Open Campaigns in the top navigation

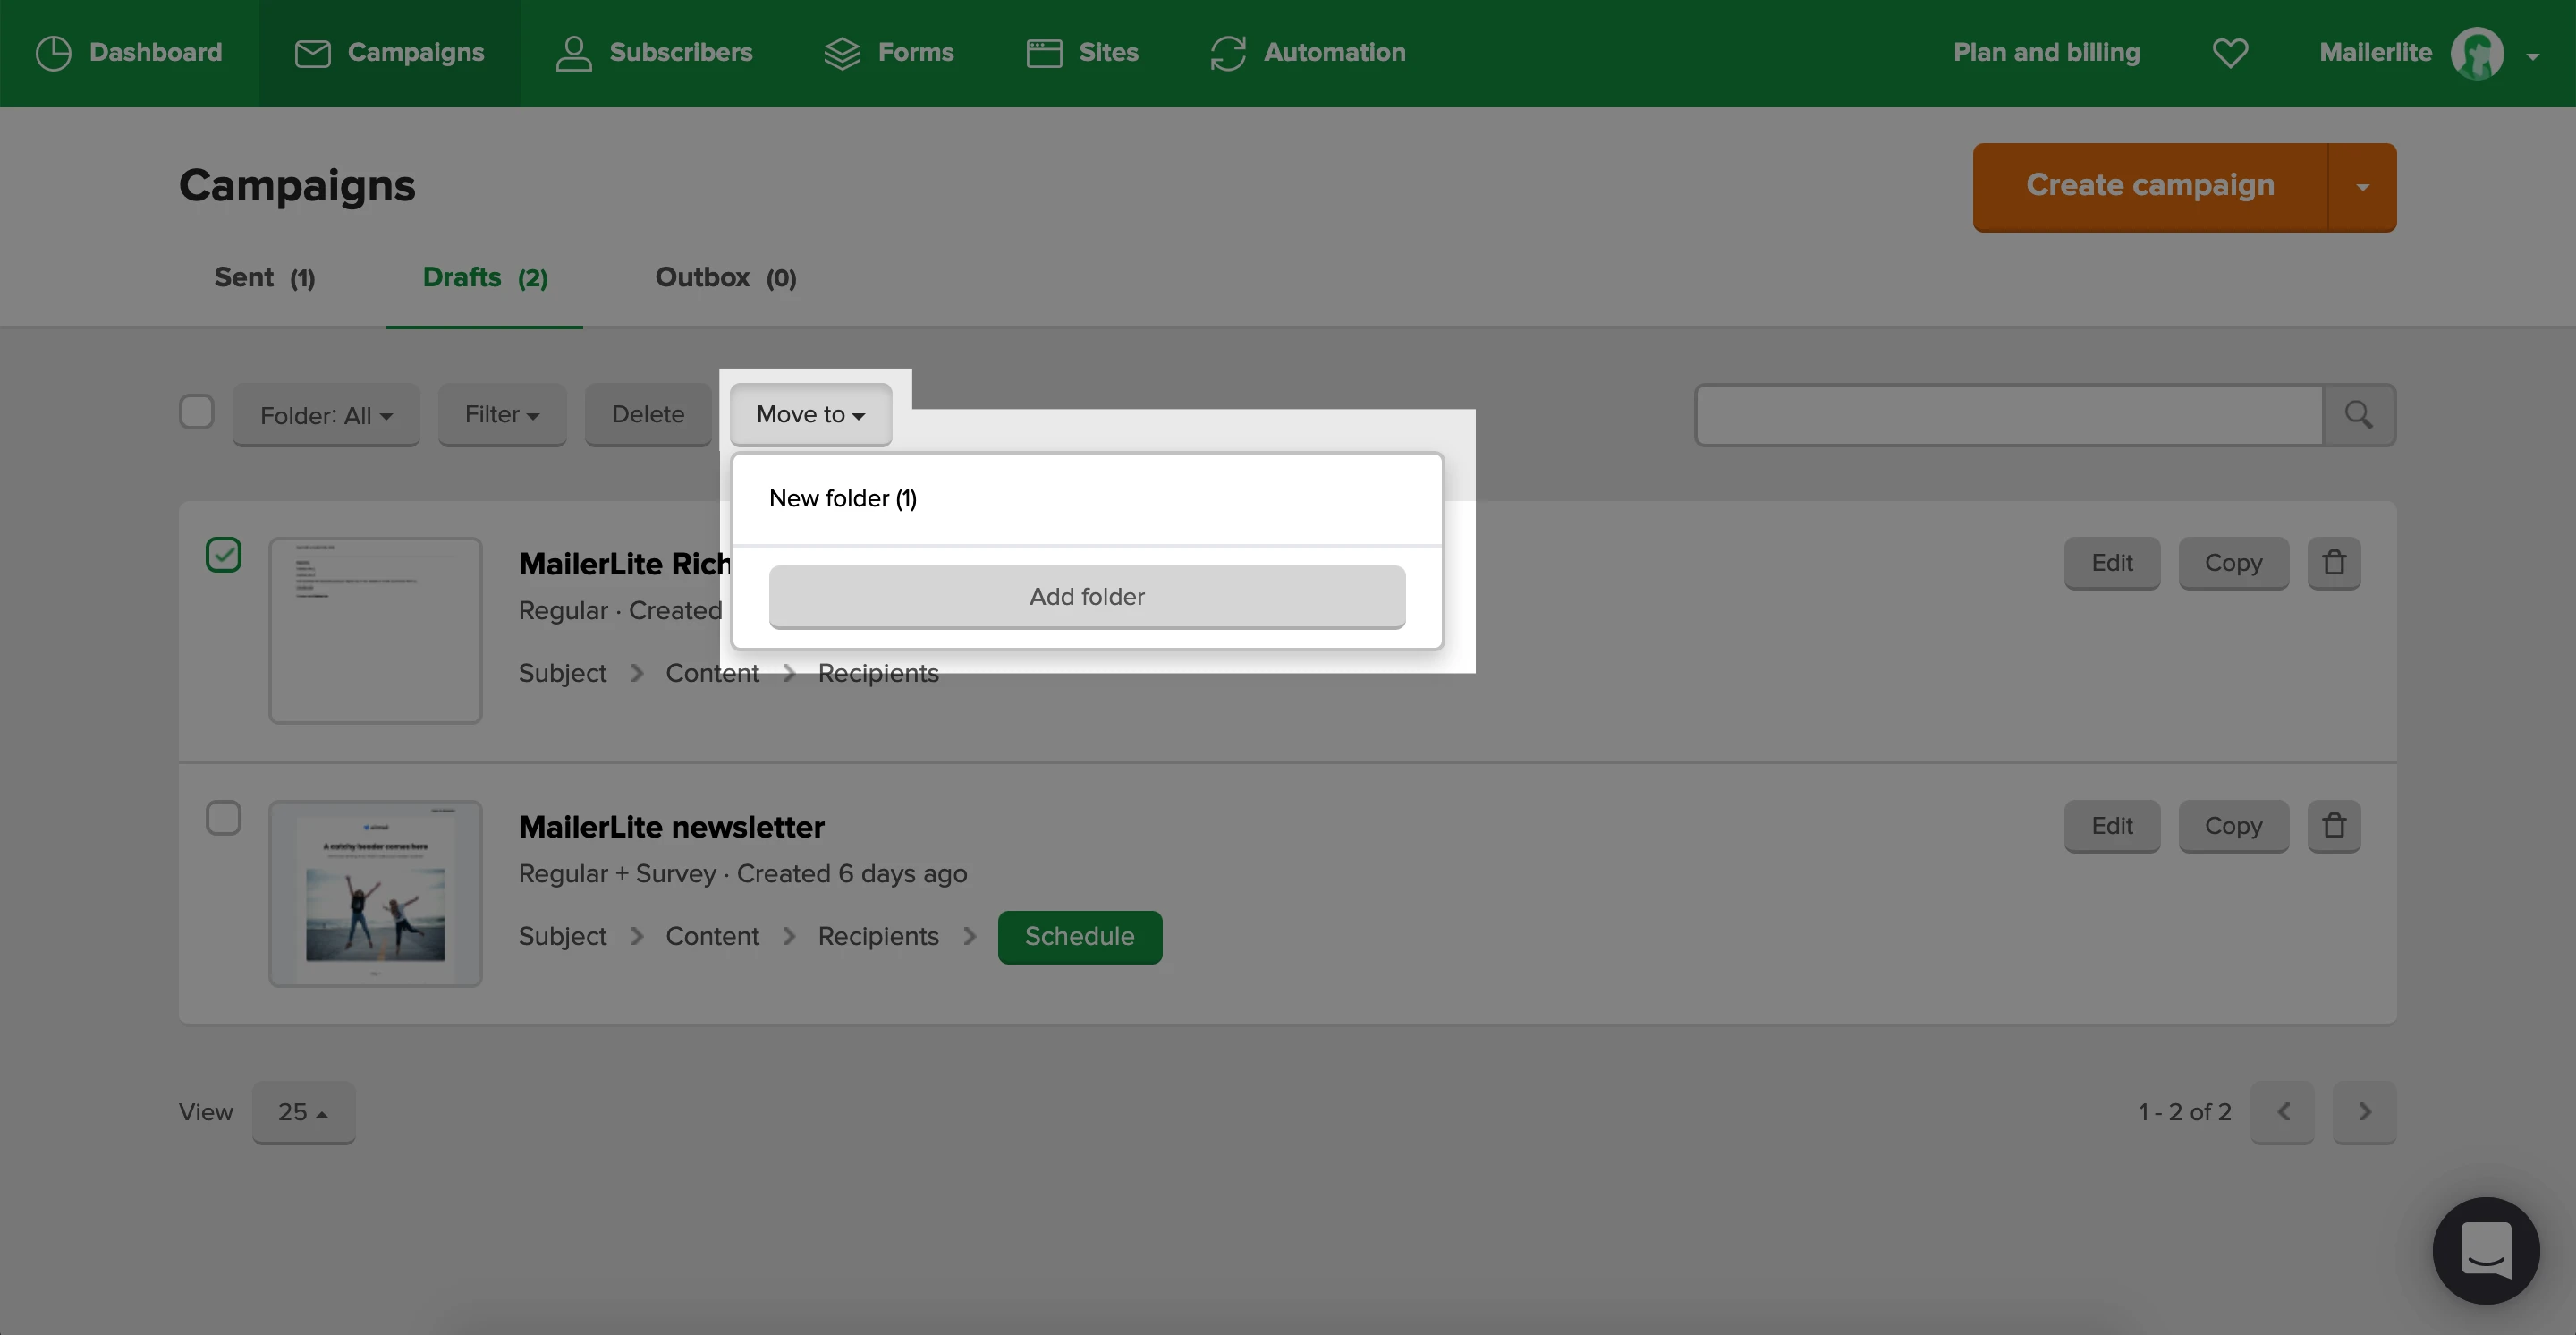(x=389, y=53)
